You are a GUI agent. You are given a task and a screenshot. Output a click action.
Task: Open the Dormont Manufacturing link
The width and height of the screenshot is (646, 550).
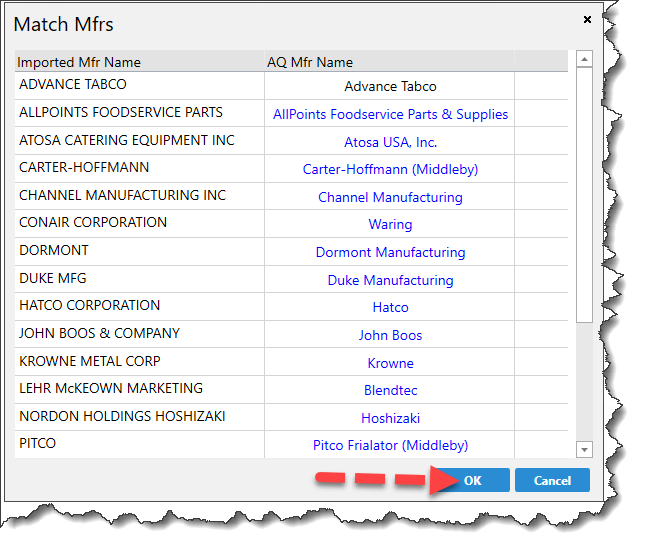[390, 252]
